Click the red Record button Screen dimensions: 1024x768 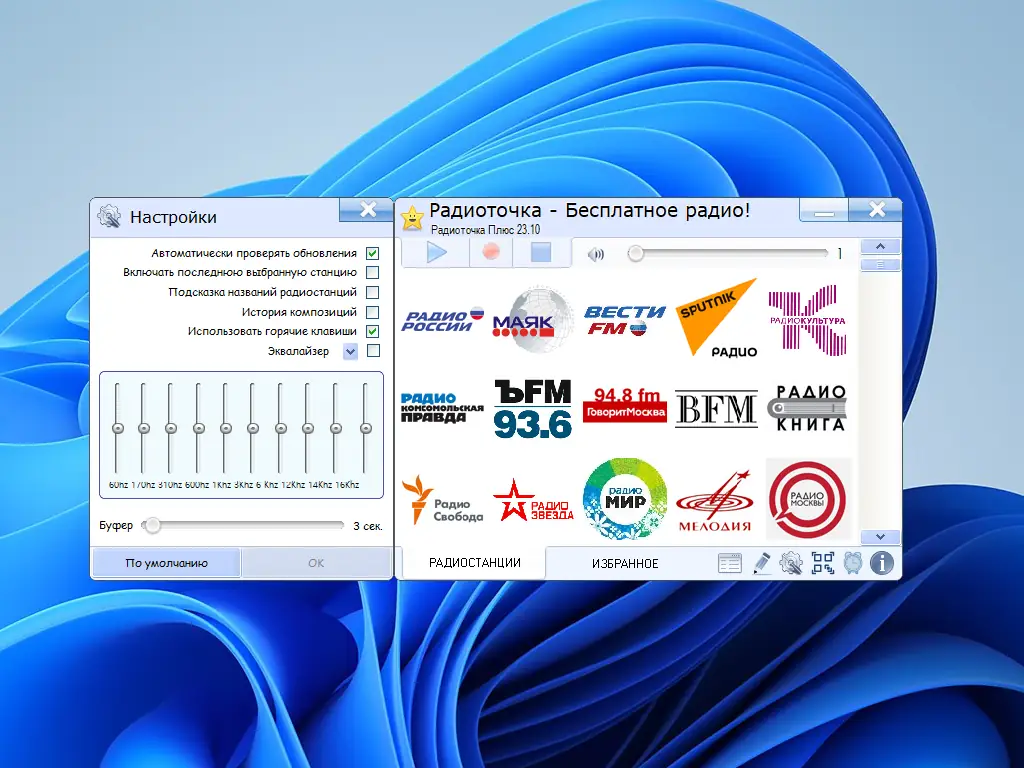491,252
